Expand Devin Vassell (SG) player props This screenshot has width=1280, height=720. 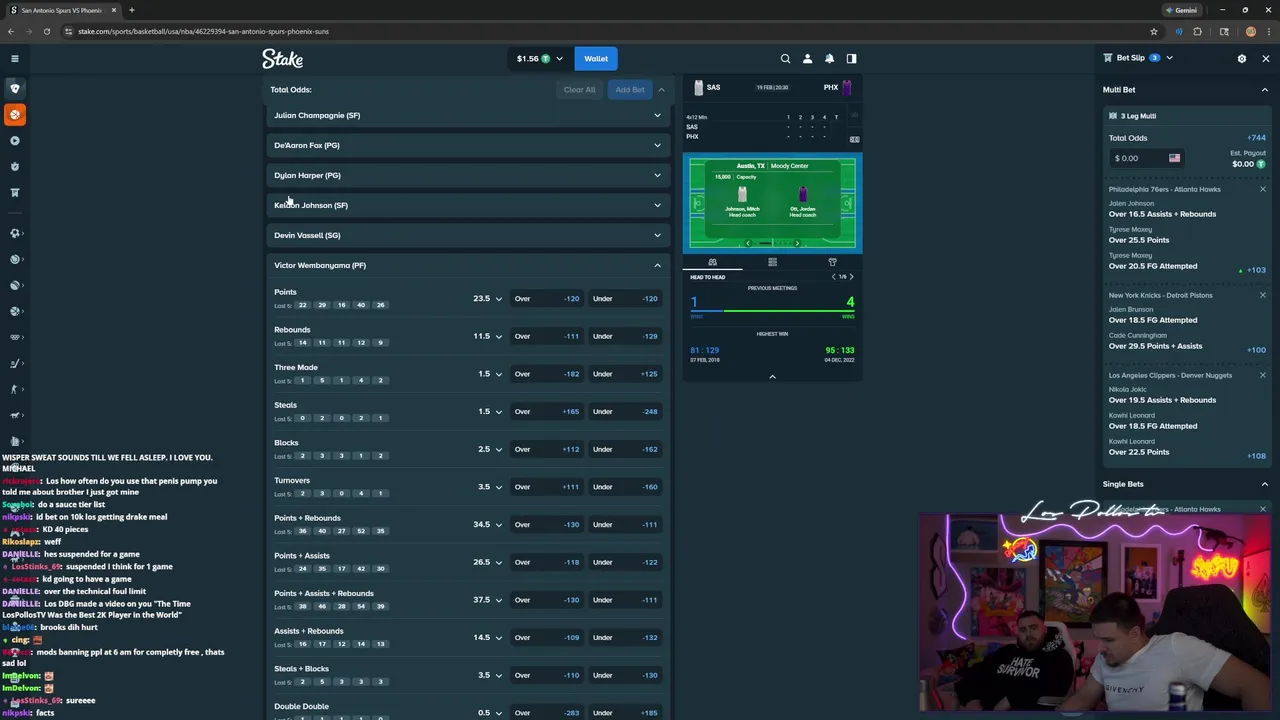[468, 235]
